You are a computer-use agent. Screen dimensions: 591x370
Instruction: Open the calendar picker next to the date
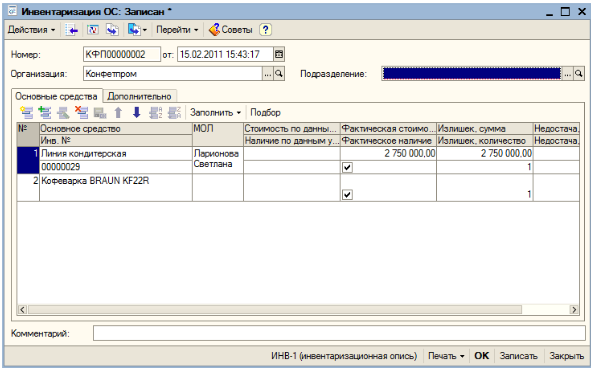[279, 55]
